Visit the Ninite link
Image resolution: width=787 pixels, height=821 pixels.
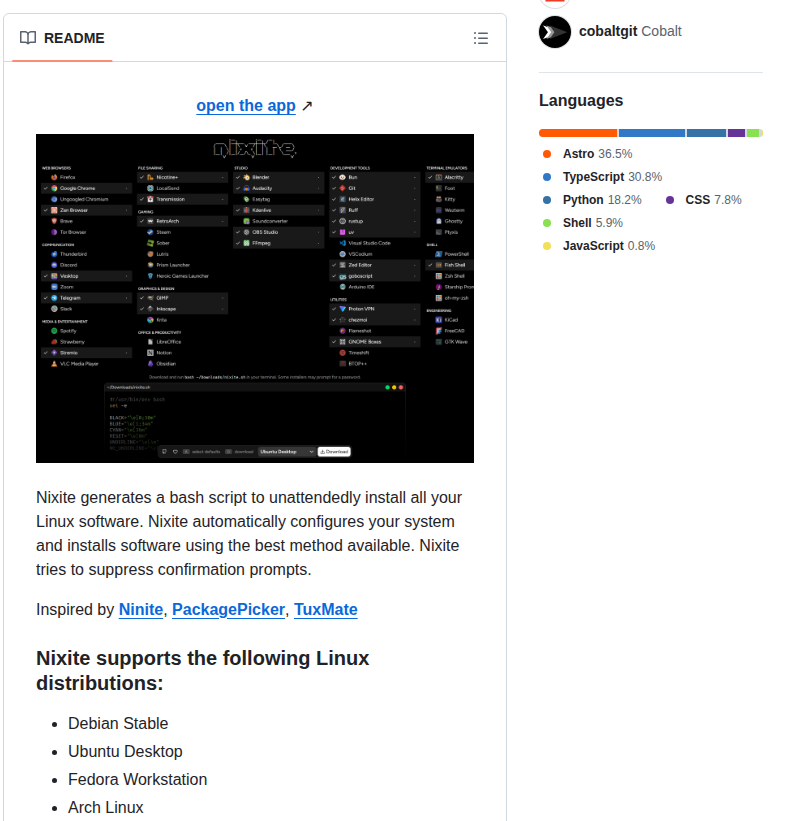click(x=141, y=609)
